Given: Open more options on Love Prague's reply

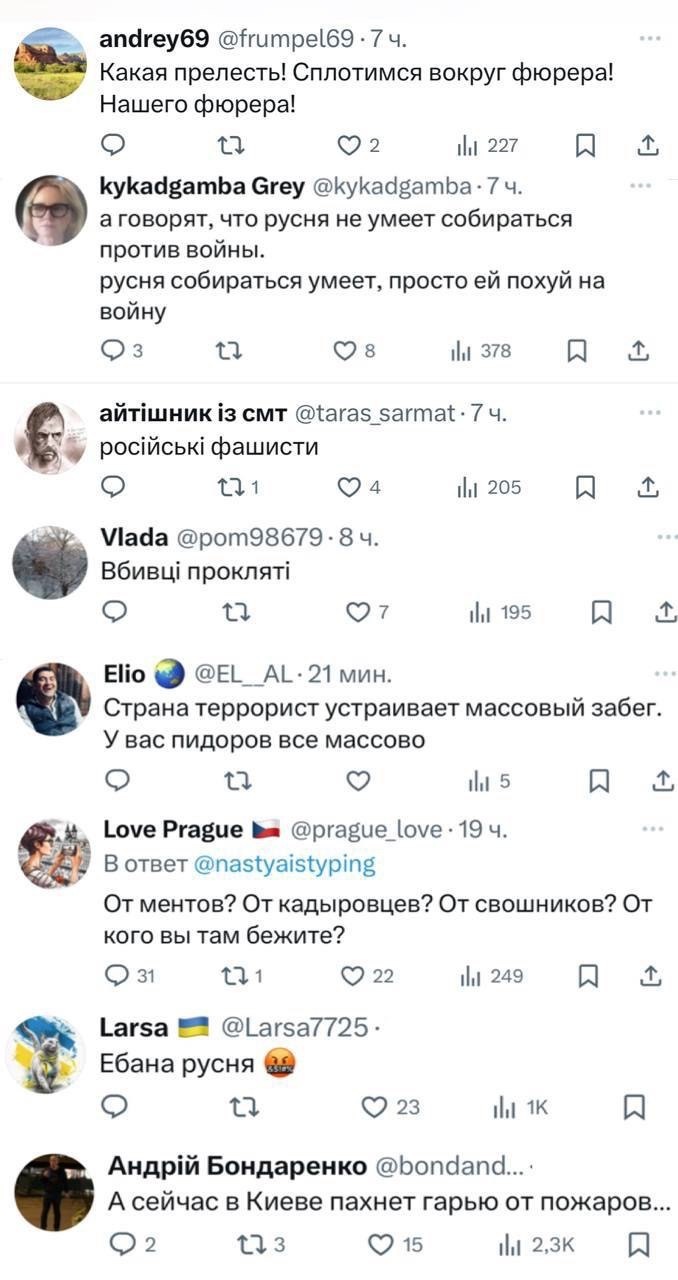Looking at the screenshot, I should click(x=652, y=828).
